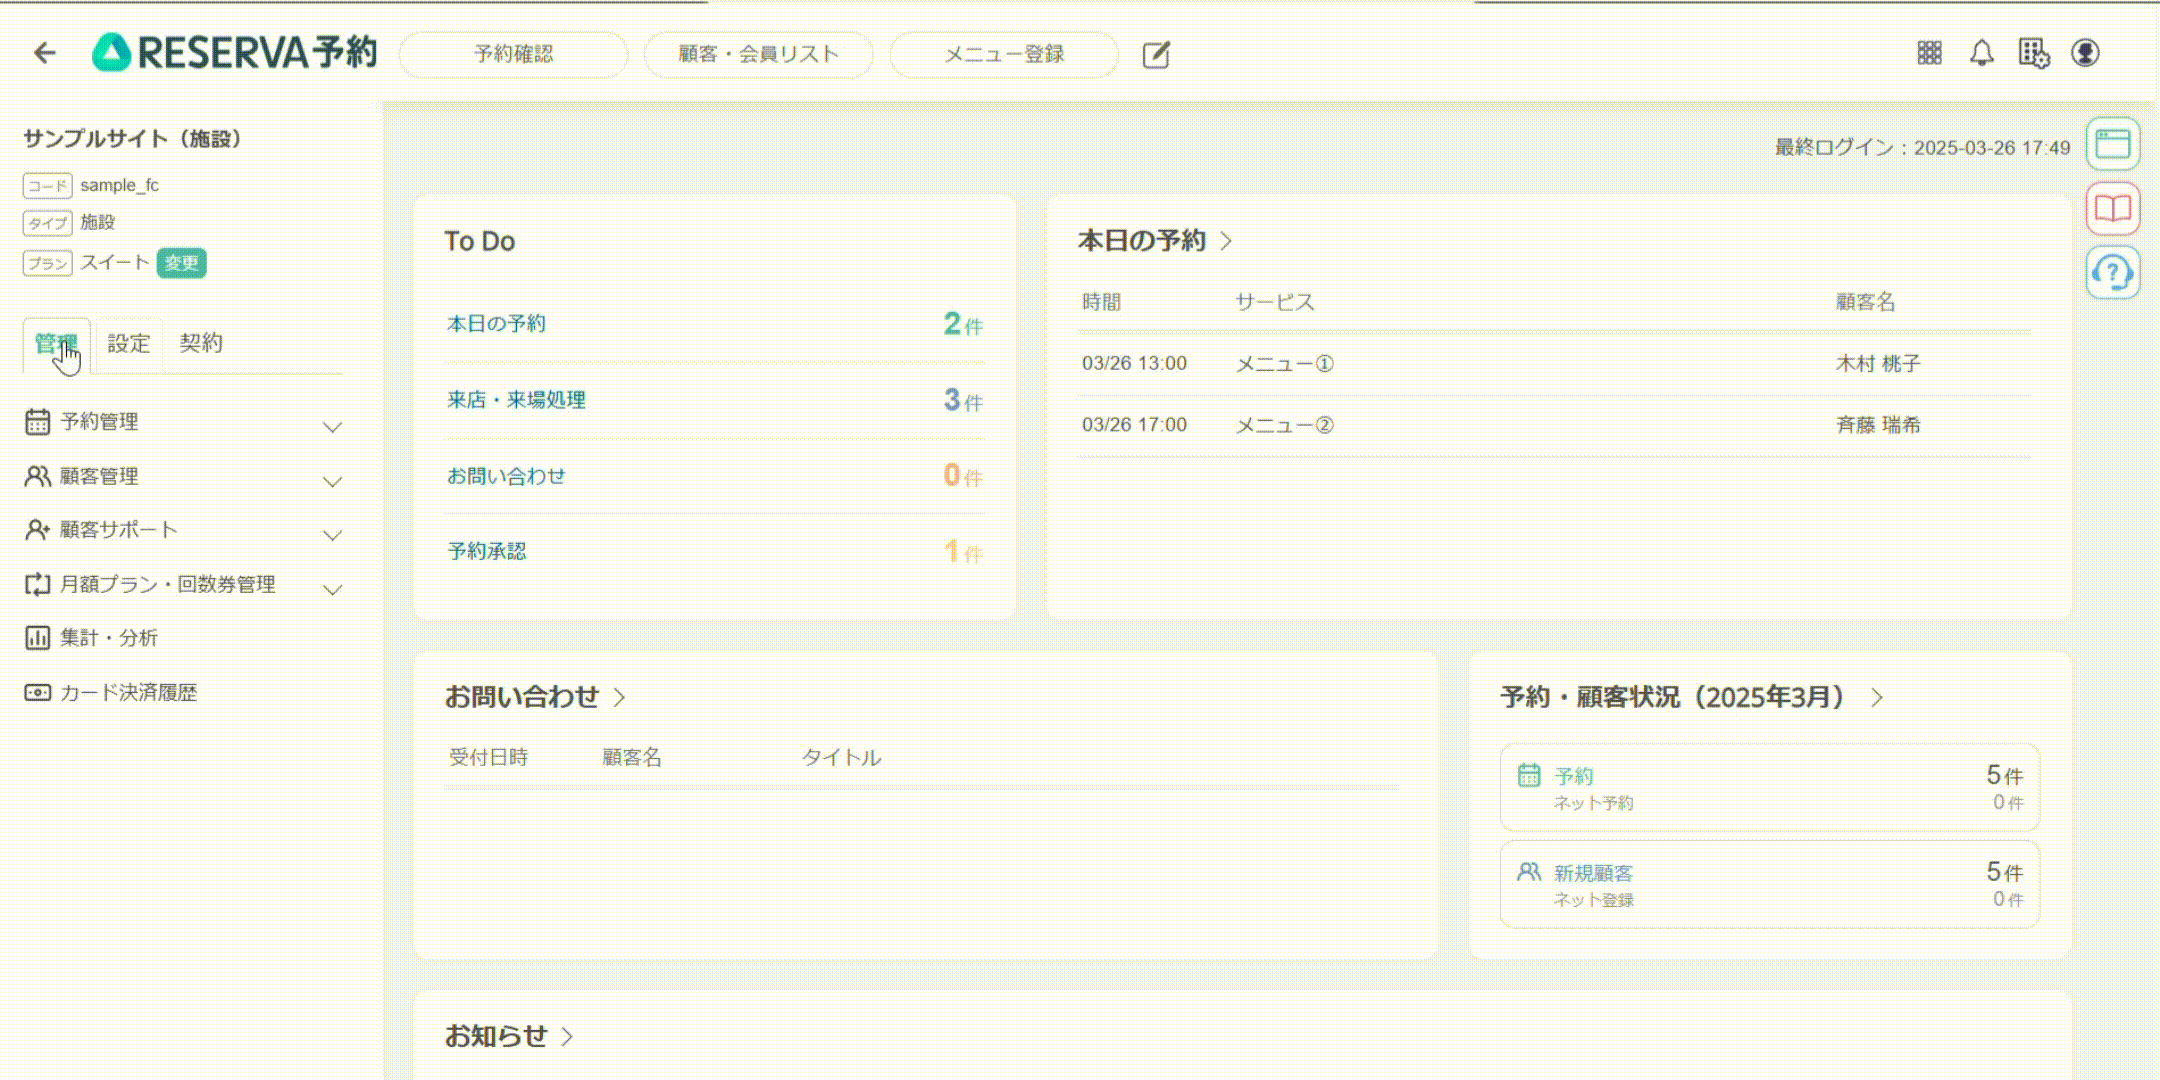Open the To Do 本日の予約 link

pyautogui.click(x=496, y=324)
